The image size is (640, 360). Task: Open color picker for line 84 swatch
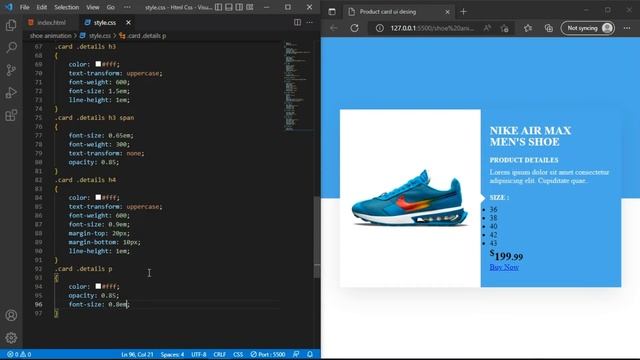(x=98, y=198)
